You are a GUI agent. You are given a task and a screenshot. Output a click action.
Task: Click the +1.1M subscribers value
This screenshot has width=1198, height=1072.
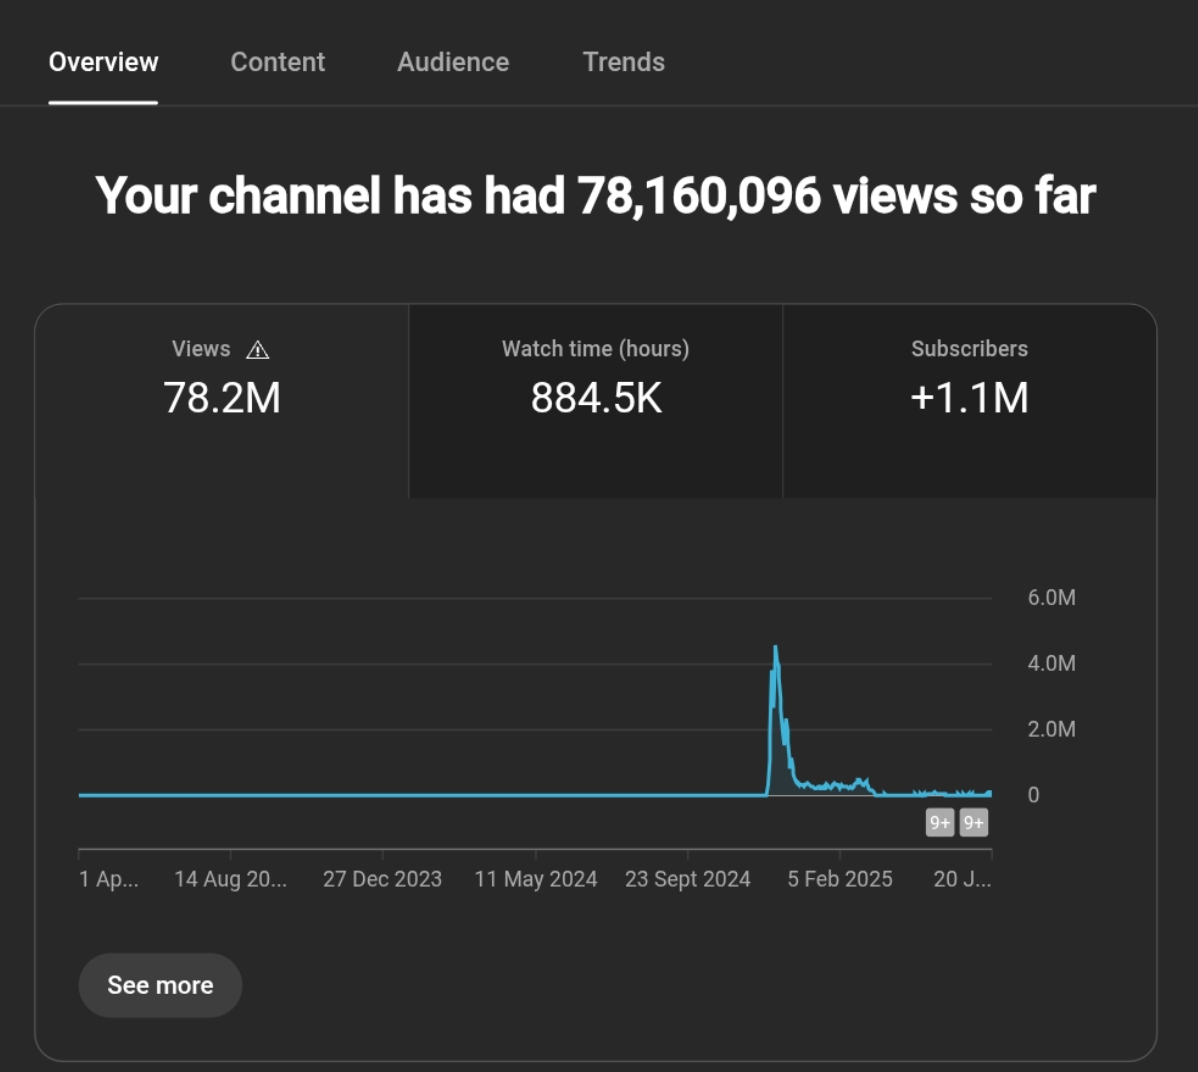[x=970, y=398]
